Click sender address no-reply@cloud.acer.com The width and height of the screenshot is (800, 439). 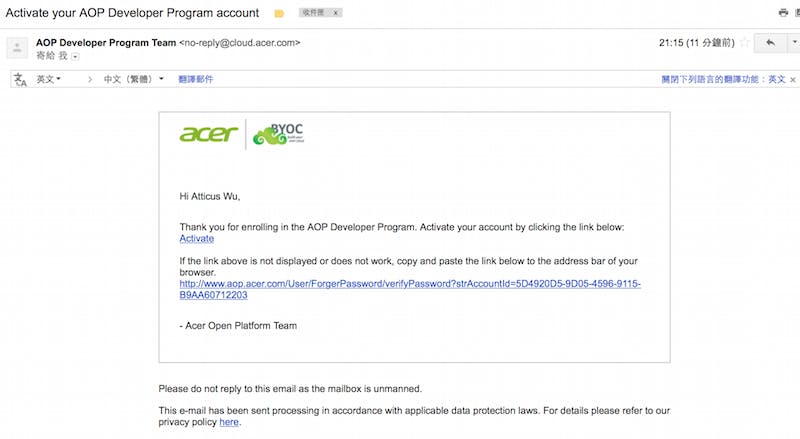pos(240,43)
